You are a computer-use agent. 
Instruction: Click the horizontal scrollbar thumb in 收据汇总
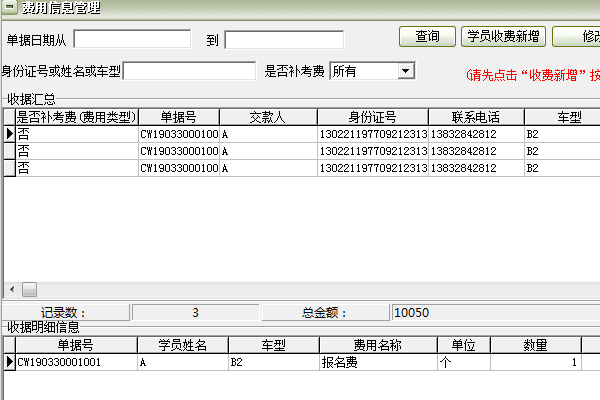click(29, 289)
